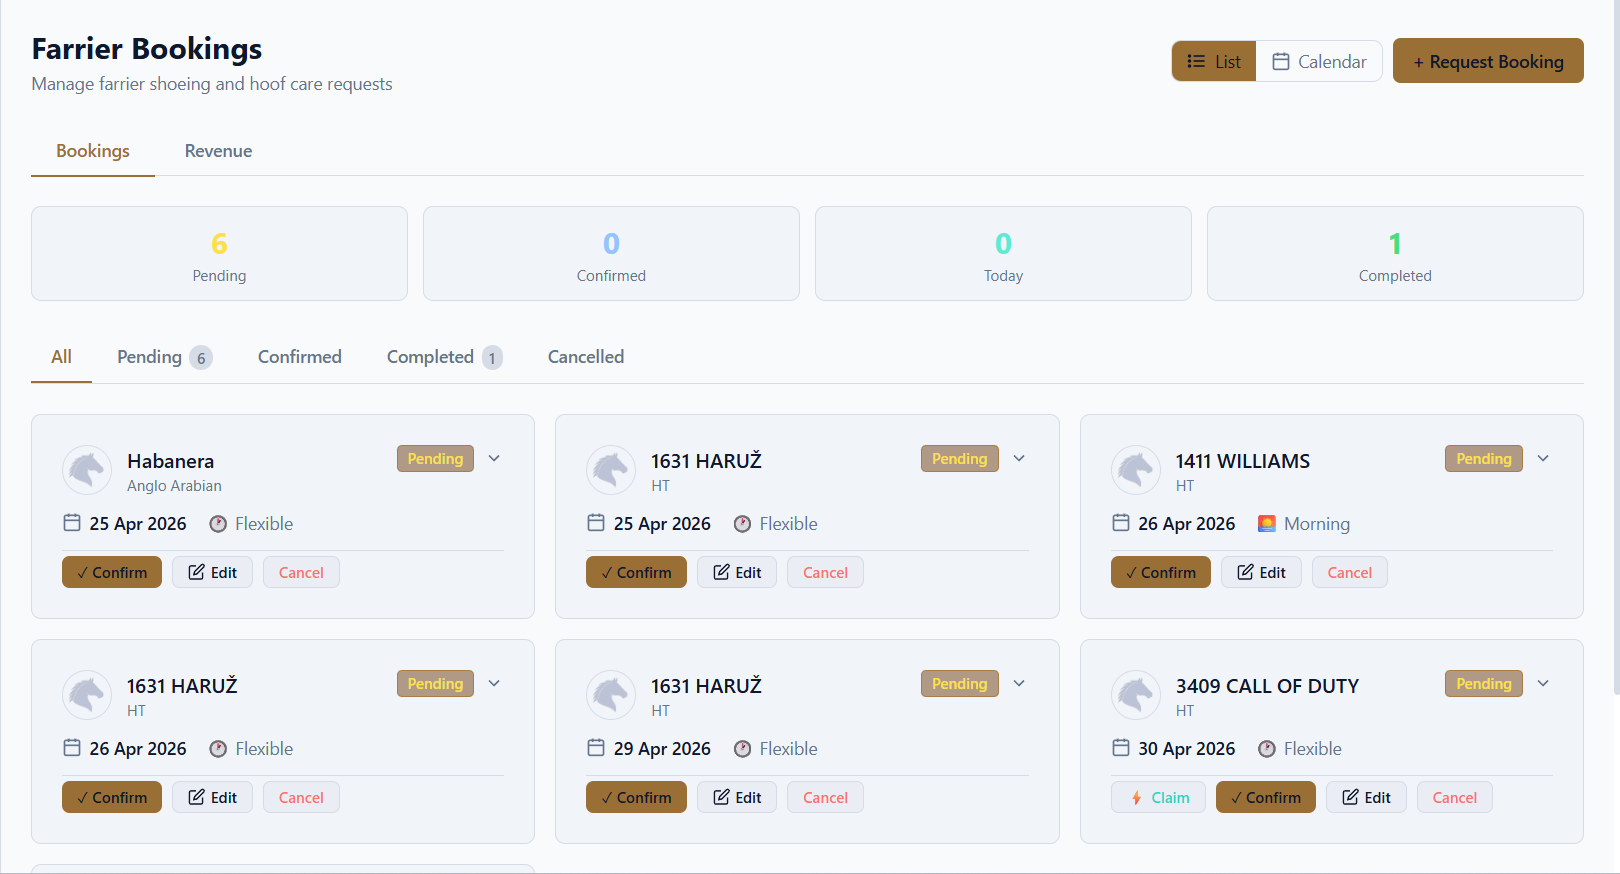This screenshot has height=874, width=1620.
Task: Click horse avatar on 1631 HARUŽ 25 Apr card
Action: point(611,470)
